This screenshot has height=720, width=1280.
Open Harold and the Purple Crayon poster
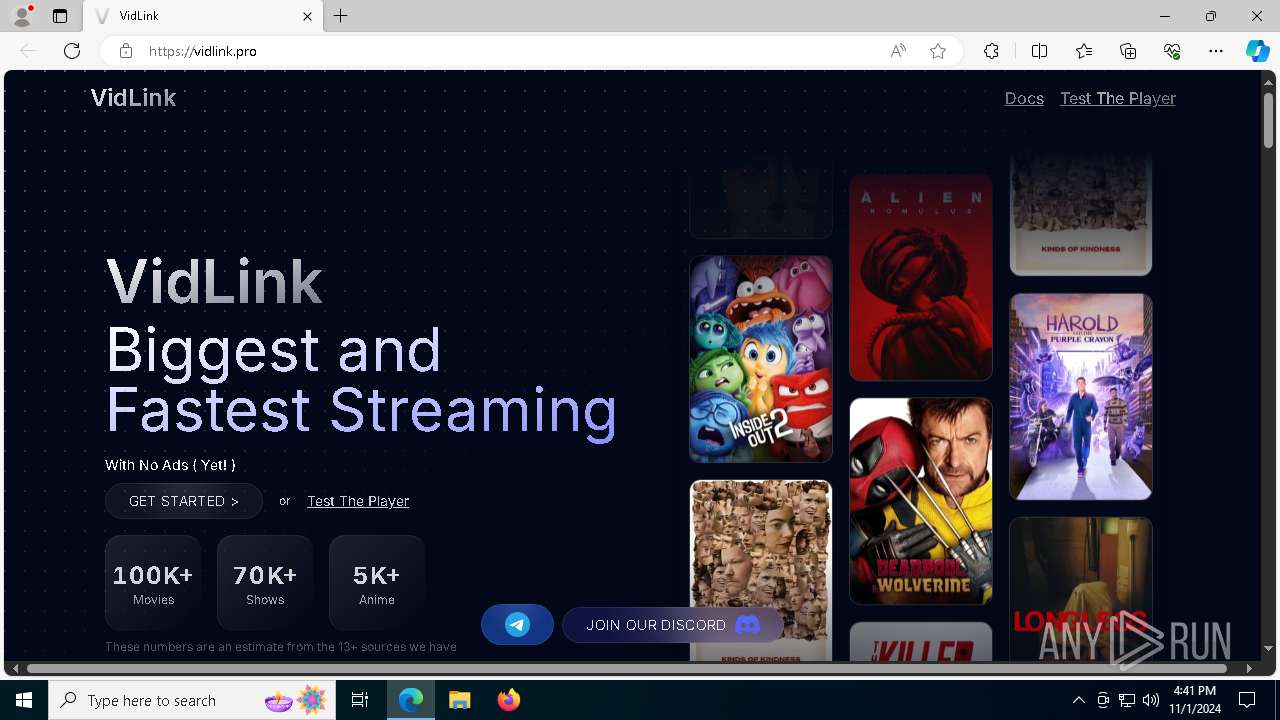pyautogui.click(x=1081, y=397)
